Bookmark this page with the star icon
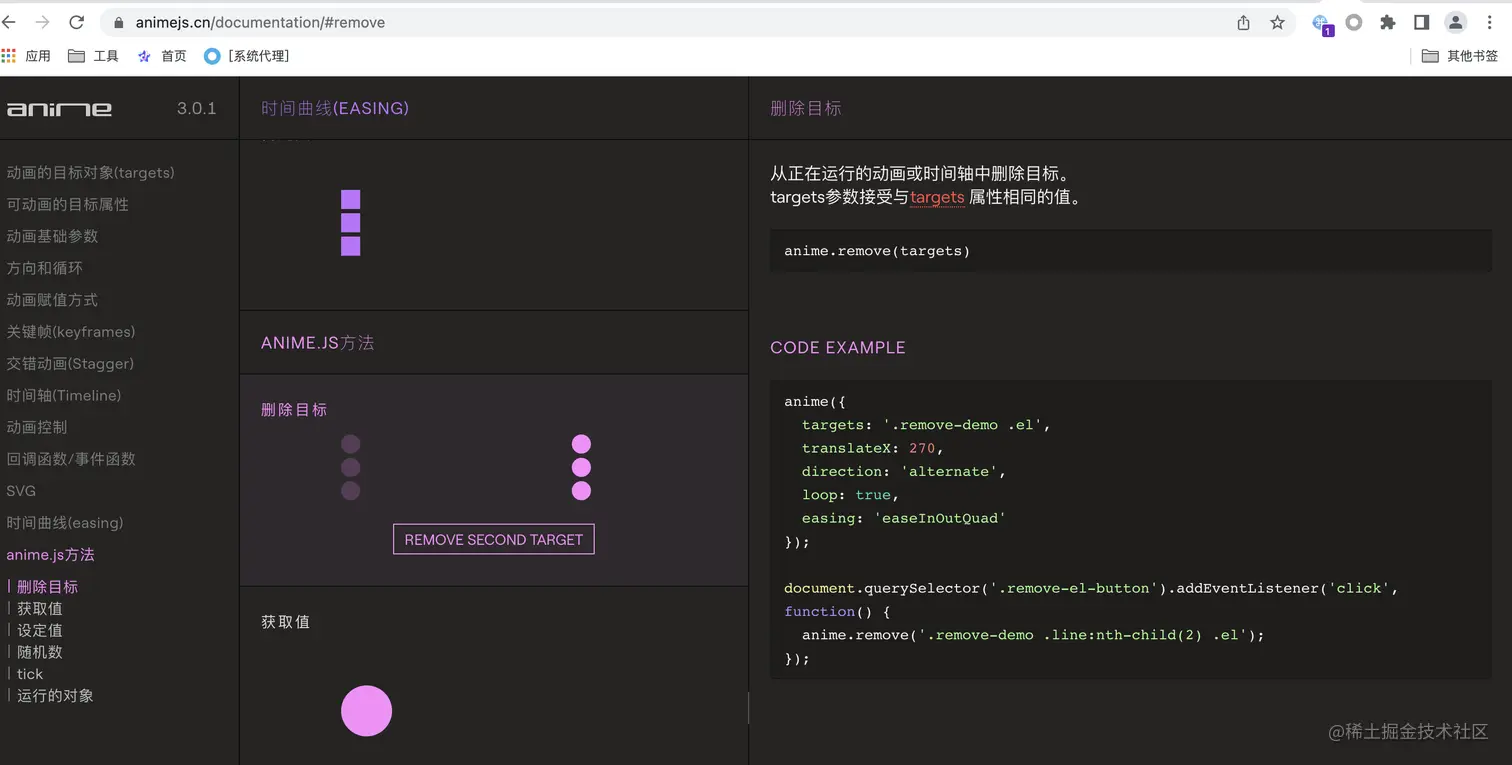The height and width of the screenshot is (765, 1512). coord(1277,22)
